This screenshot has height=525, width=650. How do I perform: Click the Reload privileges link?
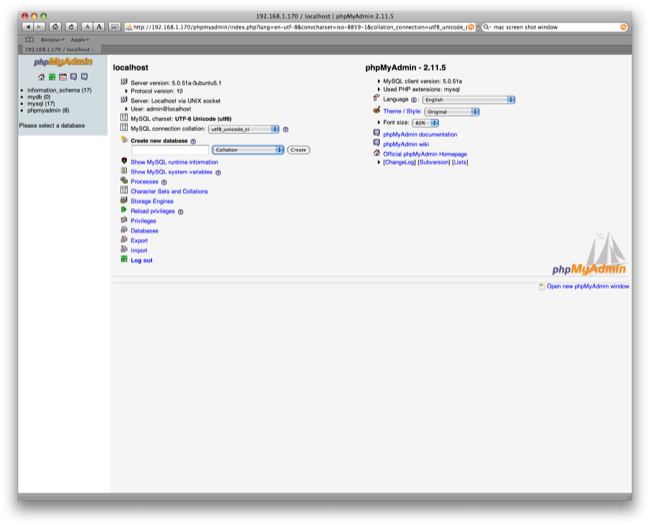pos(153,211)
